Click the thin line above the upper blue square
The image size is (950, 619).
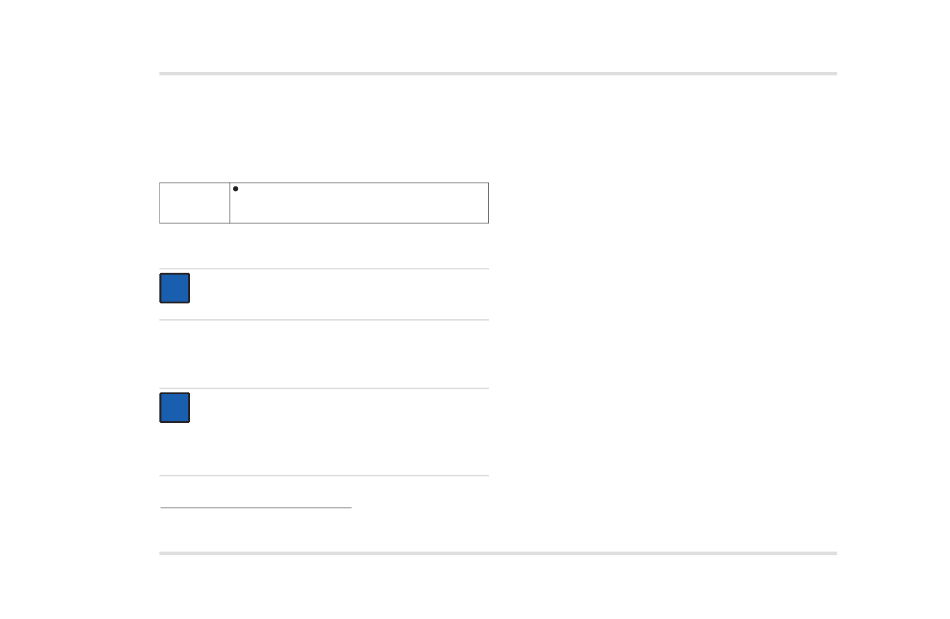[324, 268]
